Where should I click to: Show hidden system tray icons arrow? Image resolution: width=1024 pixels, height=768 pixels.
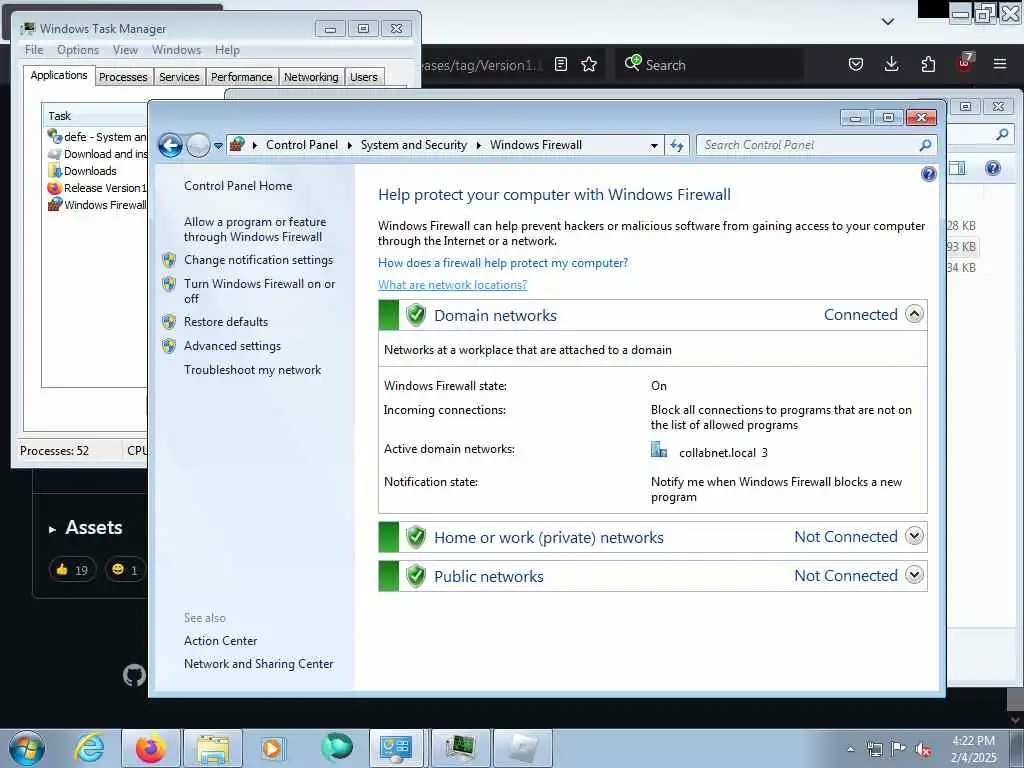(x=850, y=750)
